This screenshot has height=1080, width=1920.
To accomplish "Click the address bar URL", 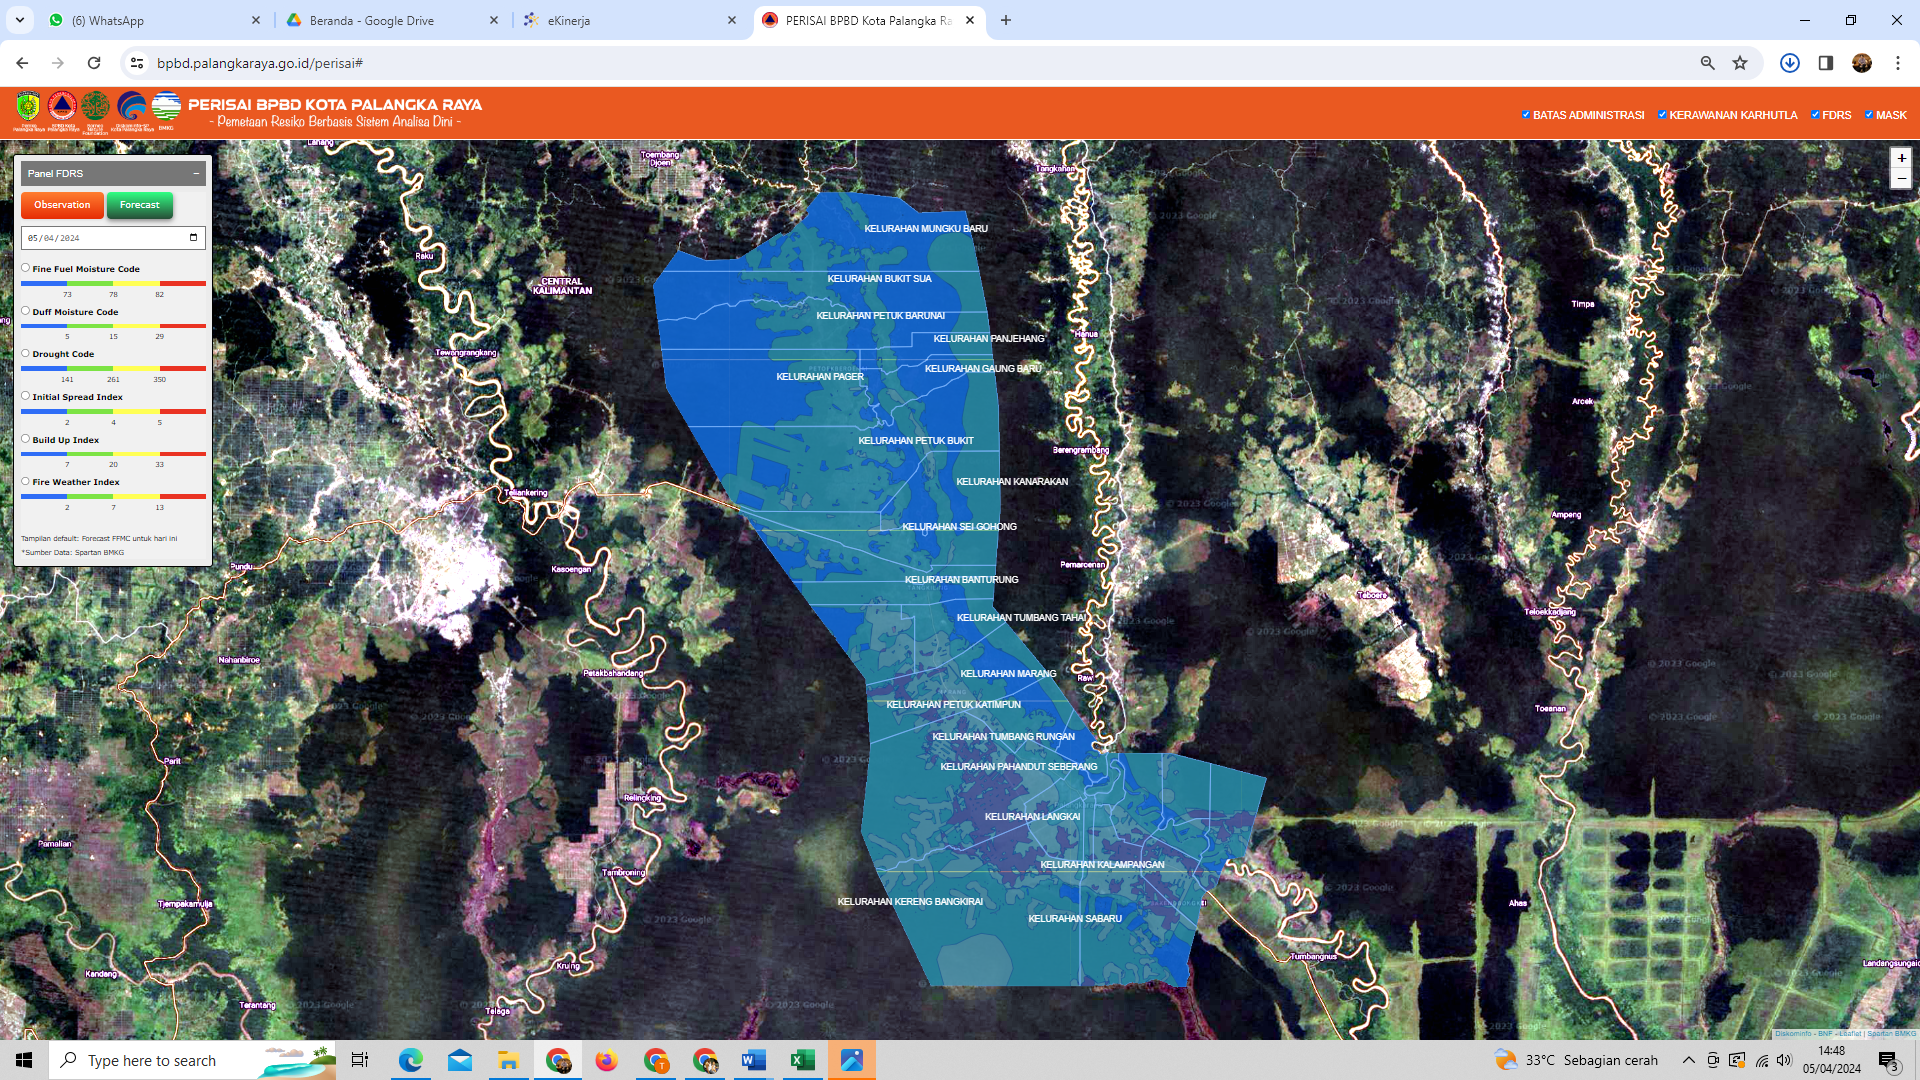I will [x=260, y=63].
